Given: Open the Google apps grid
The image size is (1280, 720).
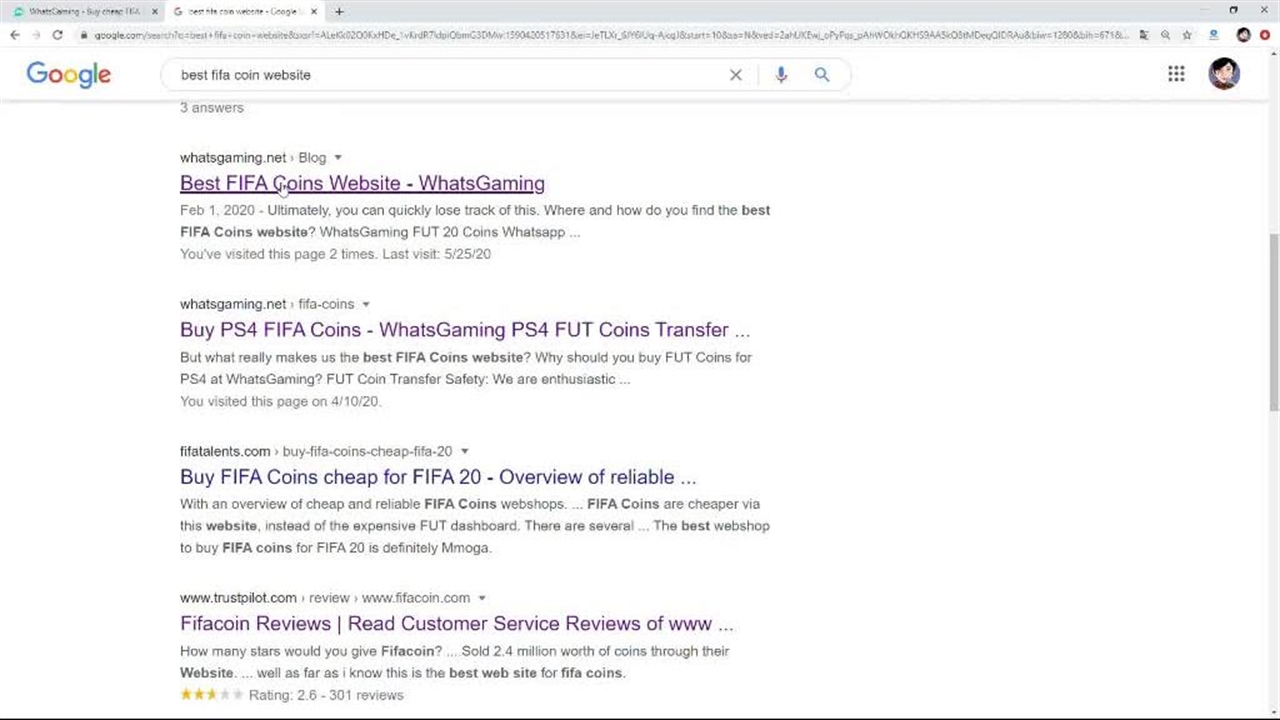Looking at the screenshot, I should click(1176, 74).
